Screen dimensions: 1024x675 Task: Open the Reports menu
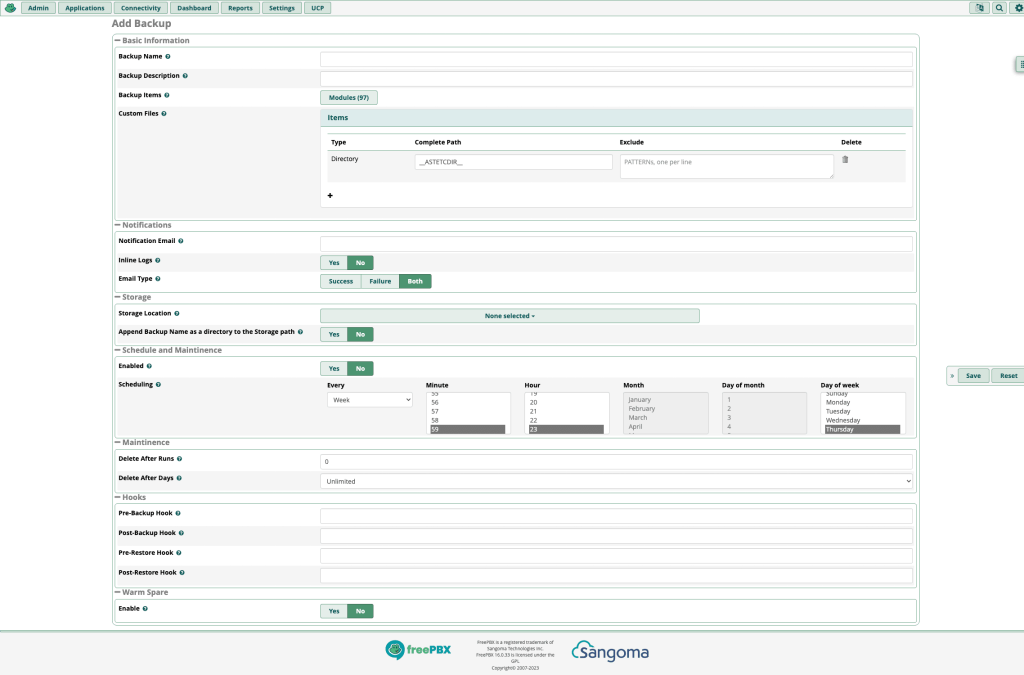pyautogui.click(x=240, y=8)
